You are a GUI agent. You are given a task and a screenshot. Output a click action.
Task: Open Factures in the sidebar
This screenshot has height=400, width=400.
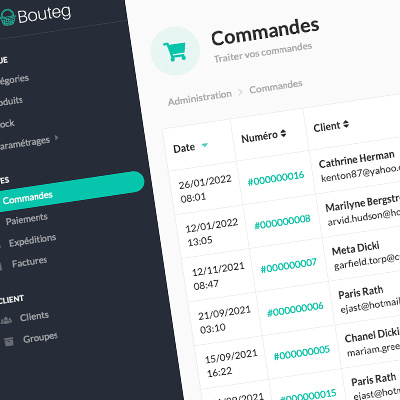tap(29, 262)
